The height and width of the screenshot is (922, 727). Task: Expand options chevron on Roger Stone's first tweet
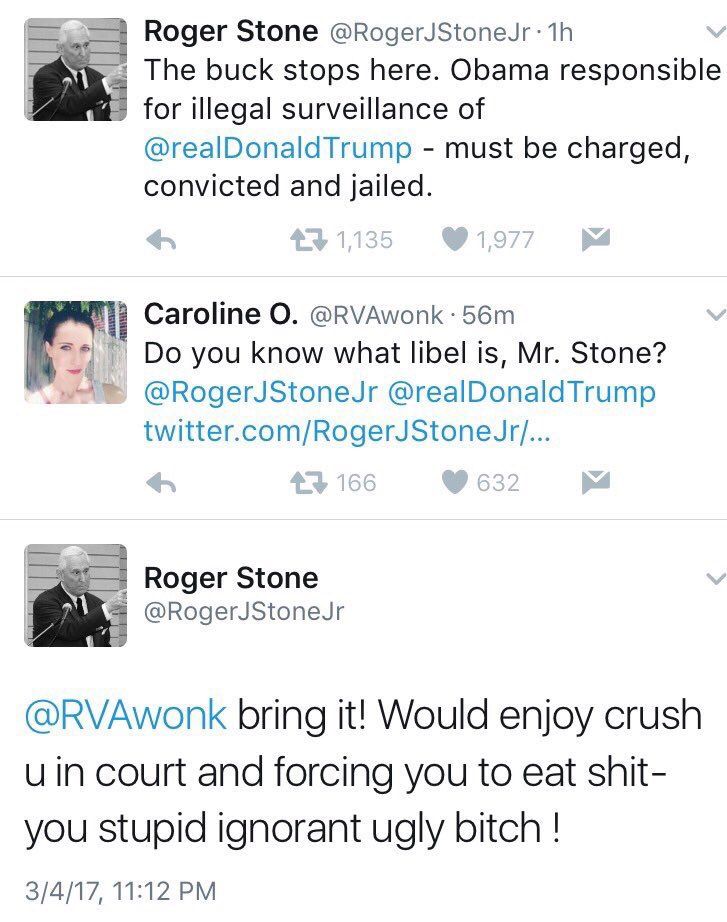[x=715, y=33]
